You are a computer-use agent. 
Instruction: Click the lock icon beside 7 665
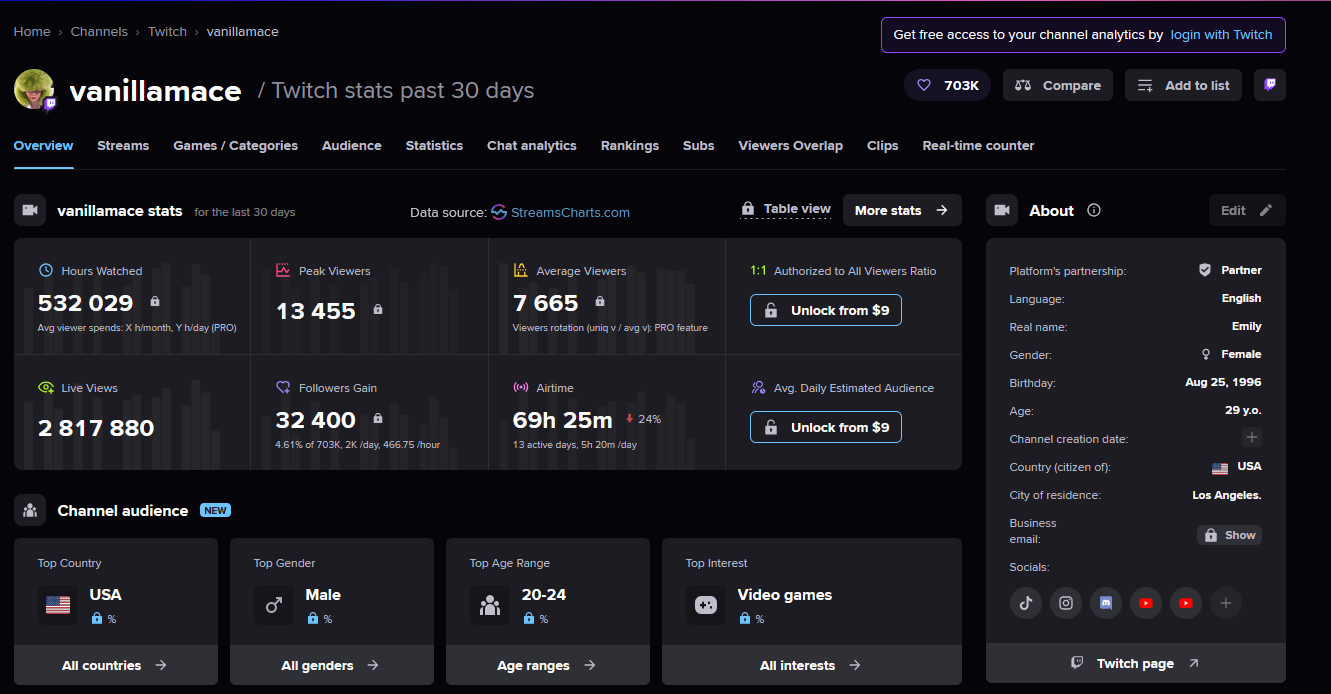point(600,301)
